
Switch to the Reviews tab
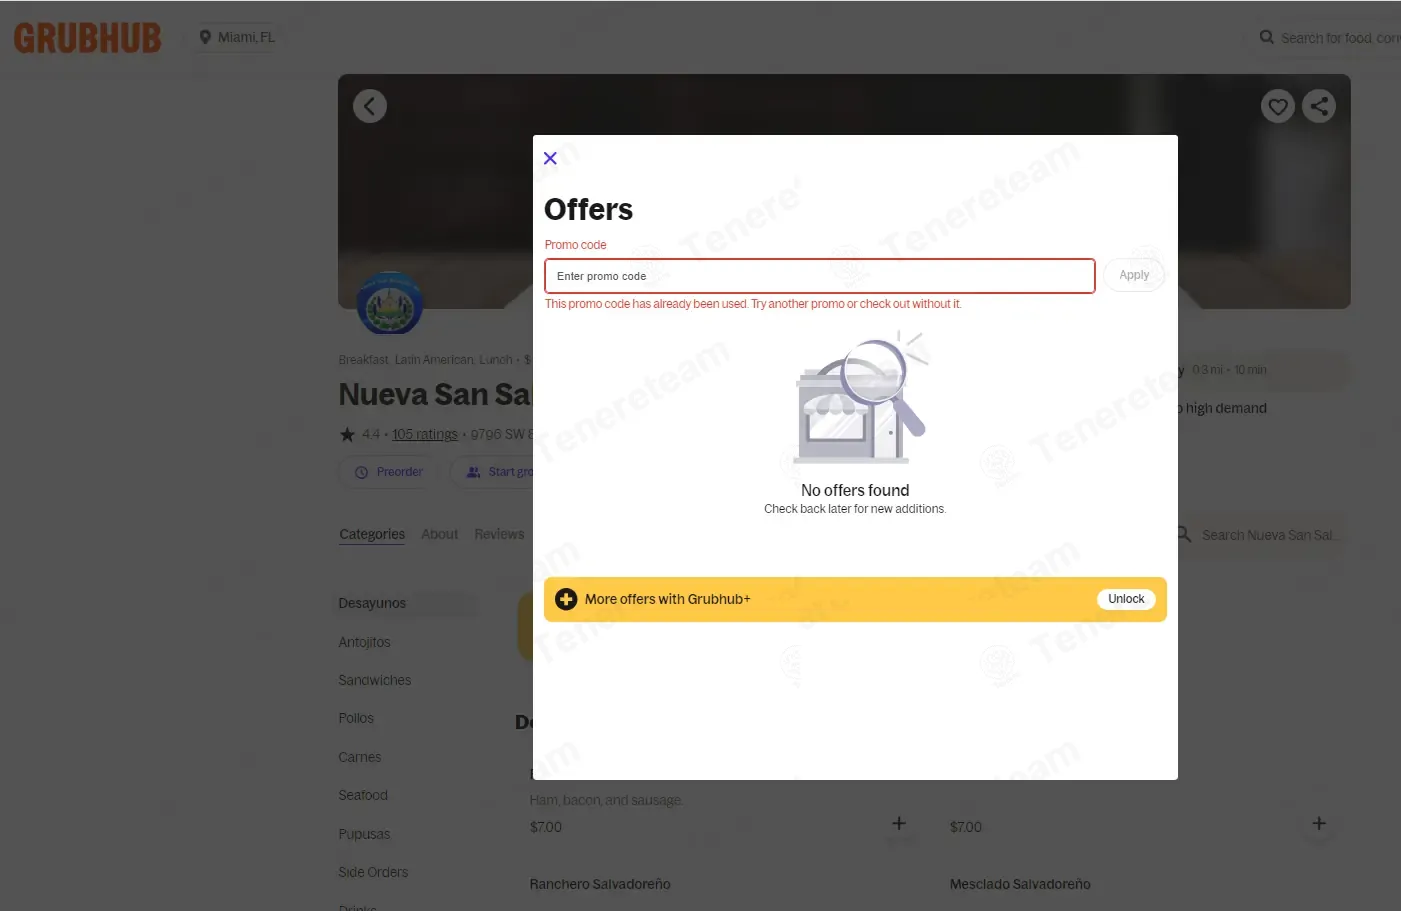click(x=499, y=534)
